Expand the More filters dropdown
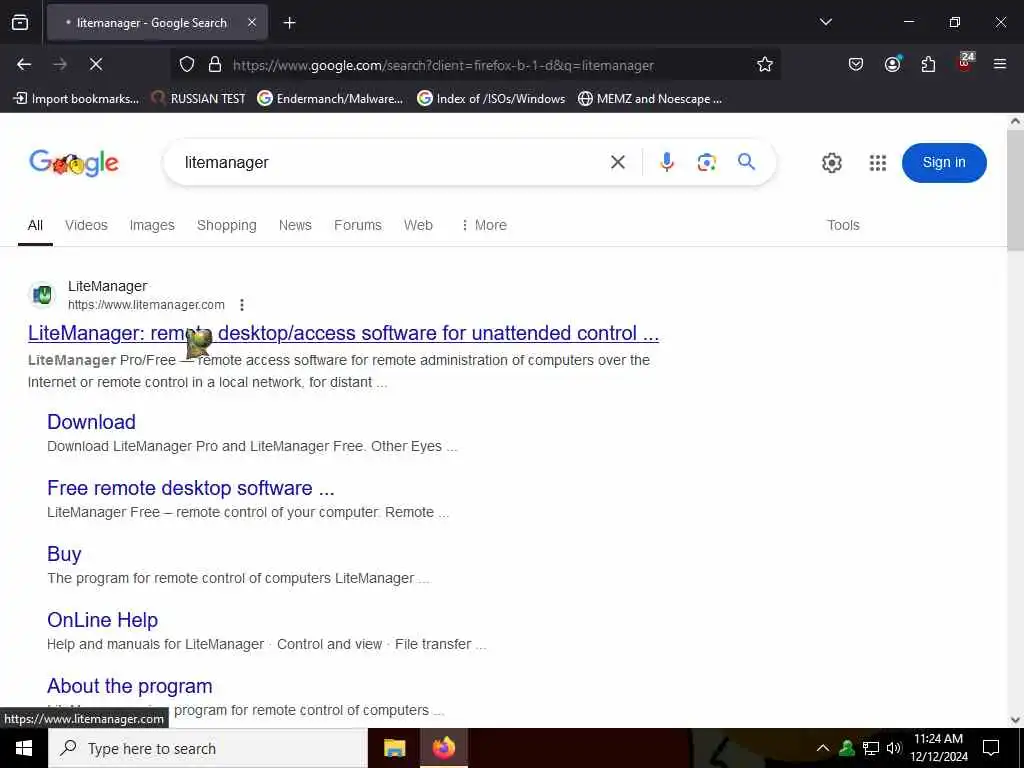Screen dimensions: 1024x768 pyautogui.click(x=483, y=225)
